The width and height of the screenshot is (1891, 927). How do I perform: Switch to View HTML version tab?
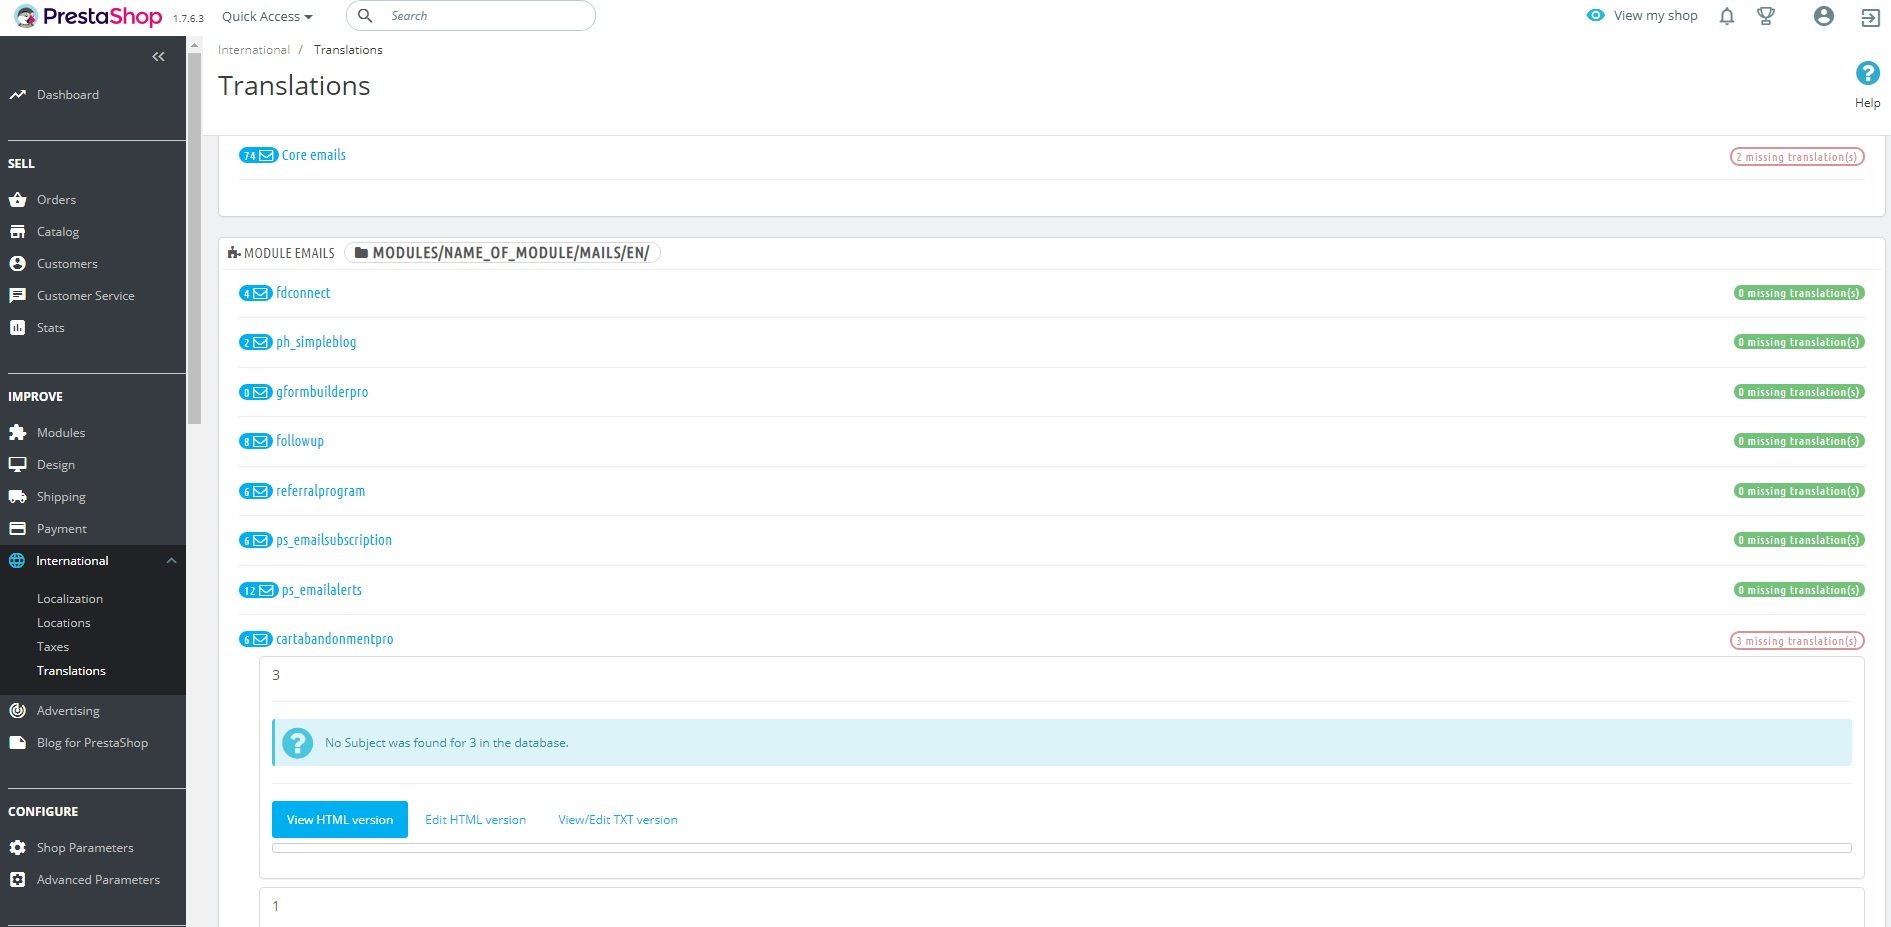(340, 820)
